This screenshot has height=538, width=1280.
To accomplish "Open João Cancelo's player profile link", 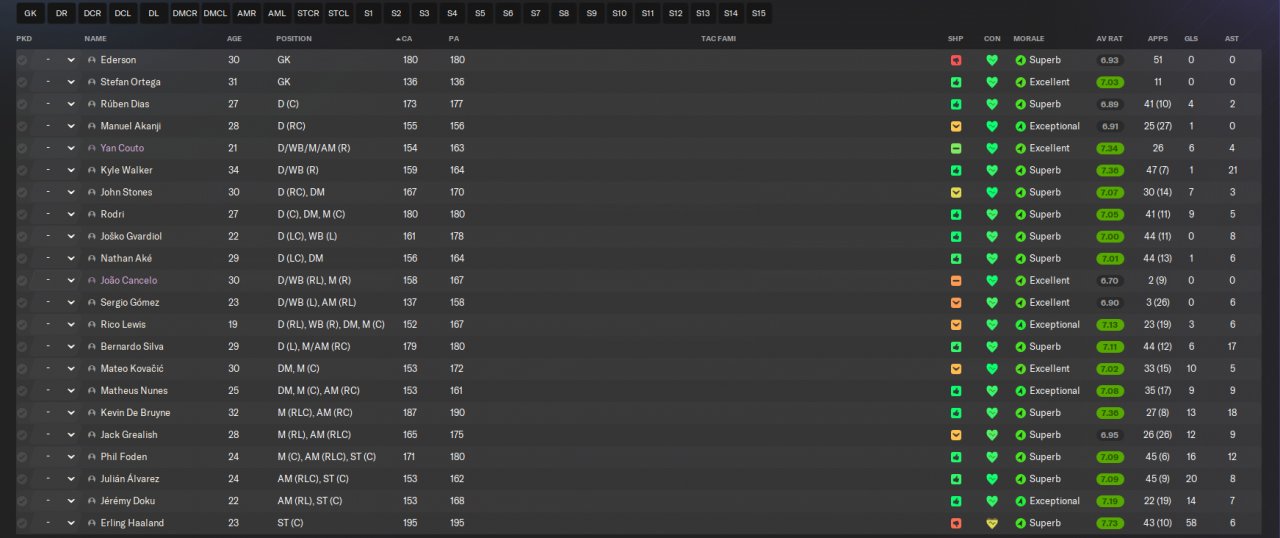I will pyautogui.click(x=128, y=281).
